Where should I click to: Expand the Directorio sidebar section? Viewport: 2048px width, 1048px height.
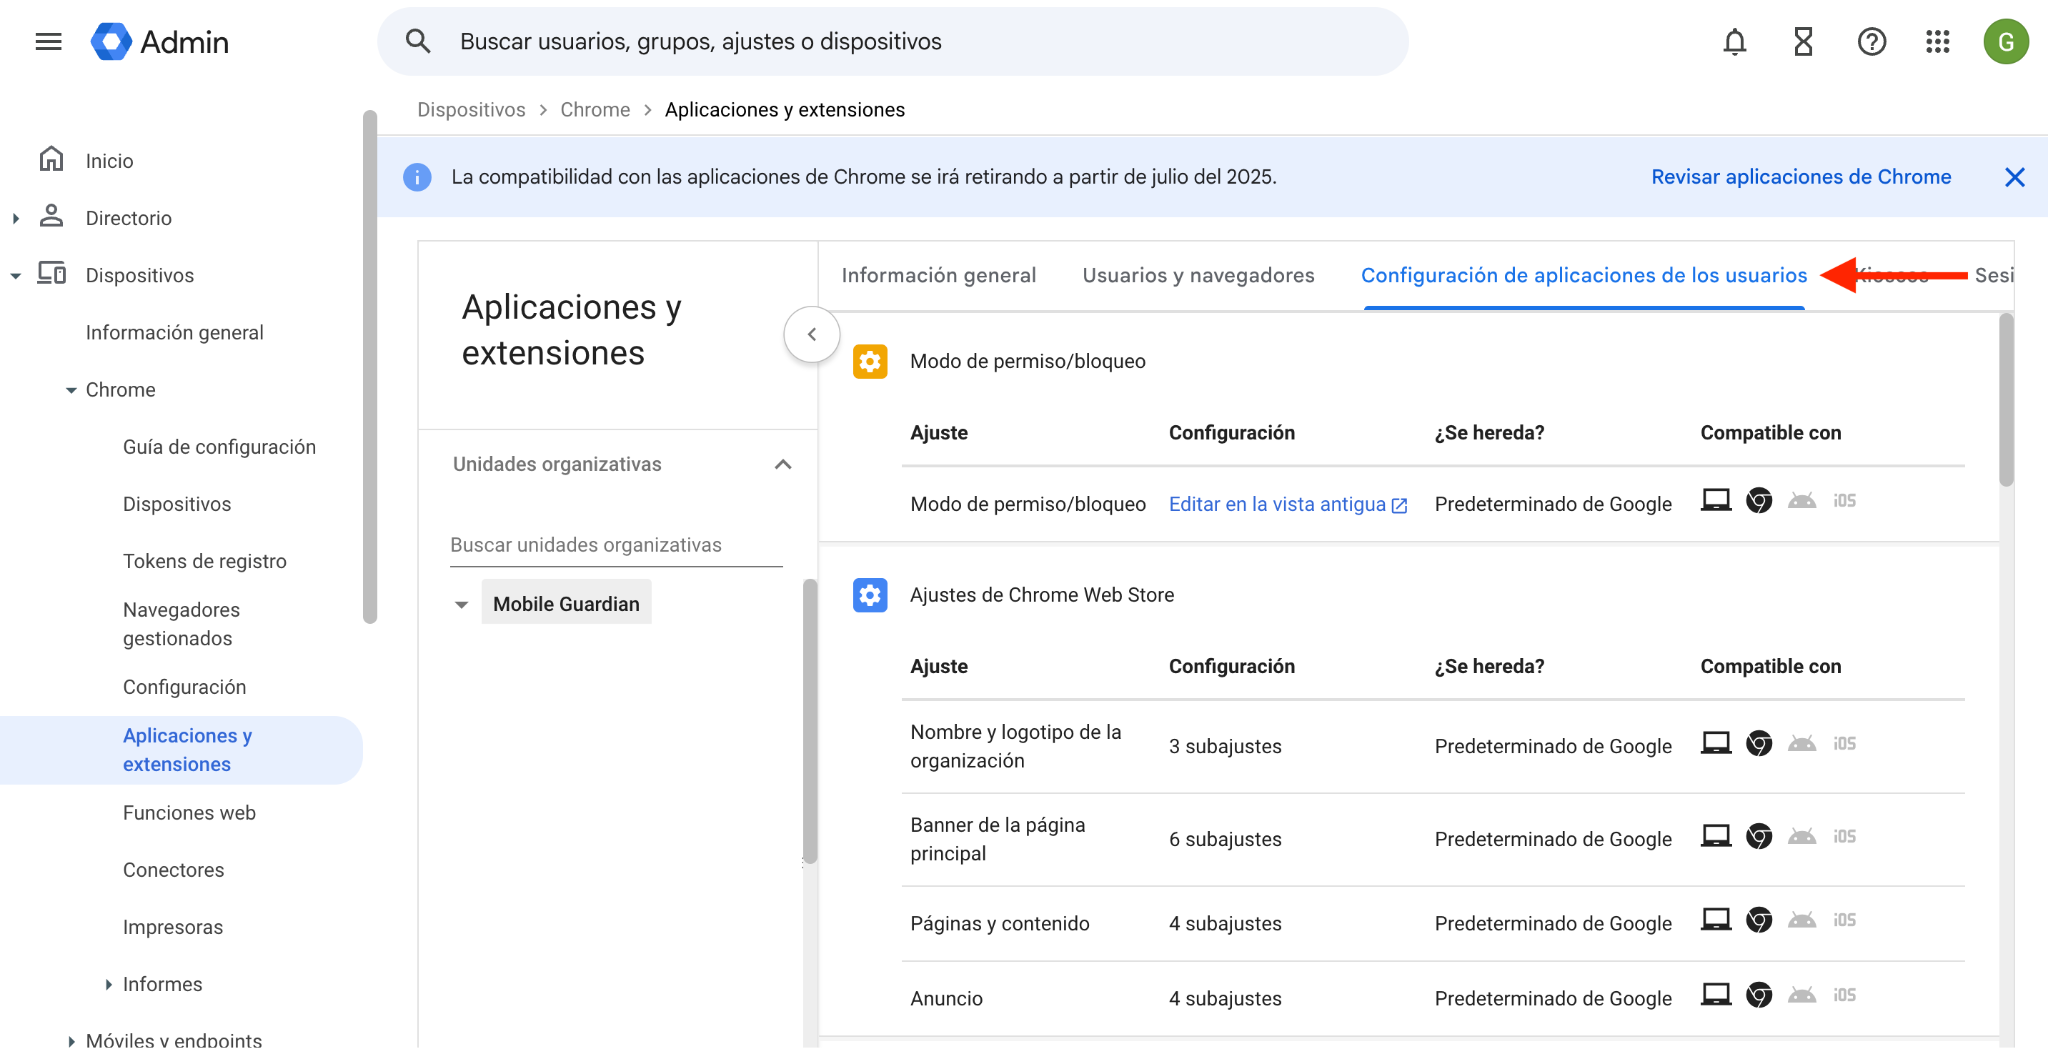click(16, 218)
